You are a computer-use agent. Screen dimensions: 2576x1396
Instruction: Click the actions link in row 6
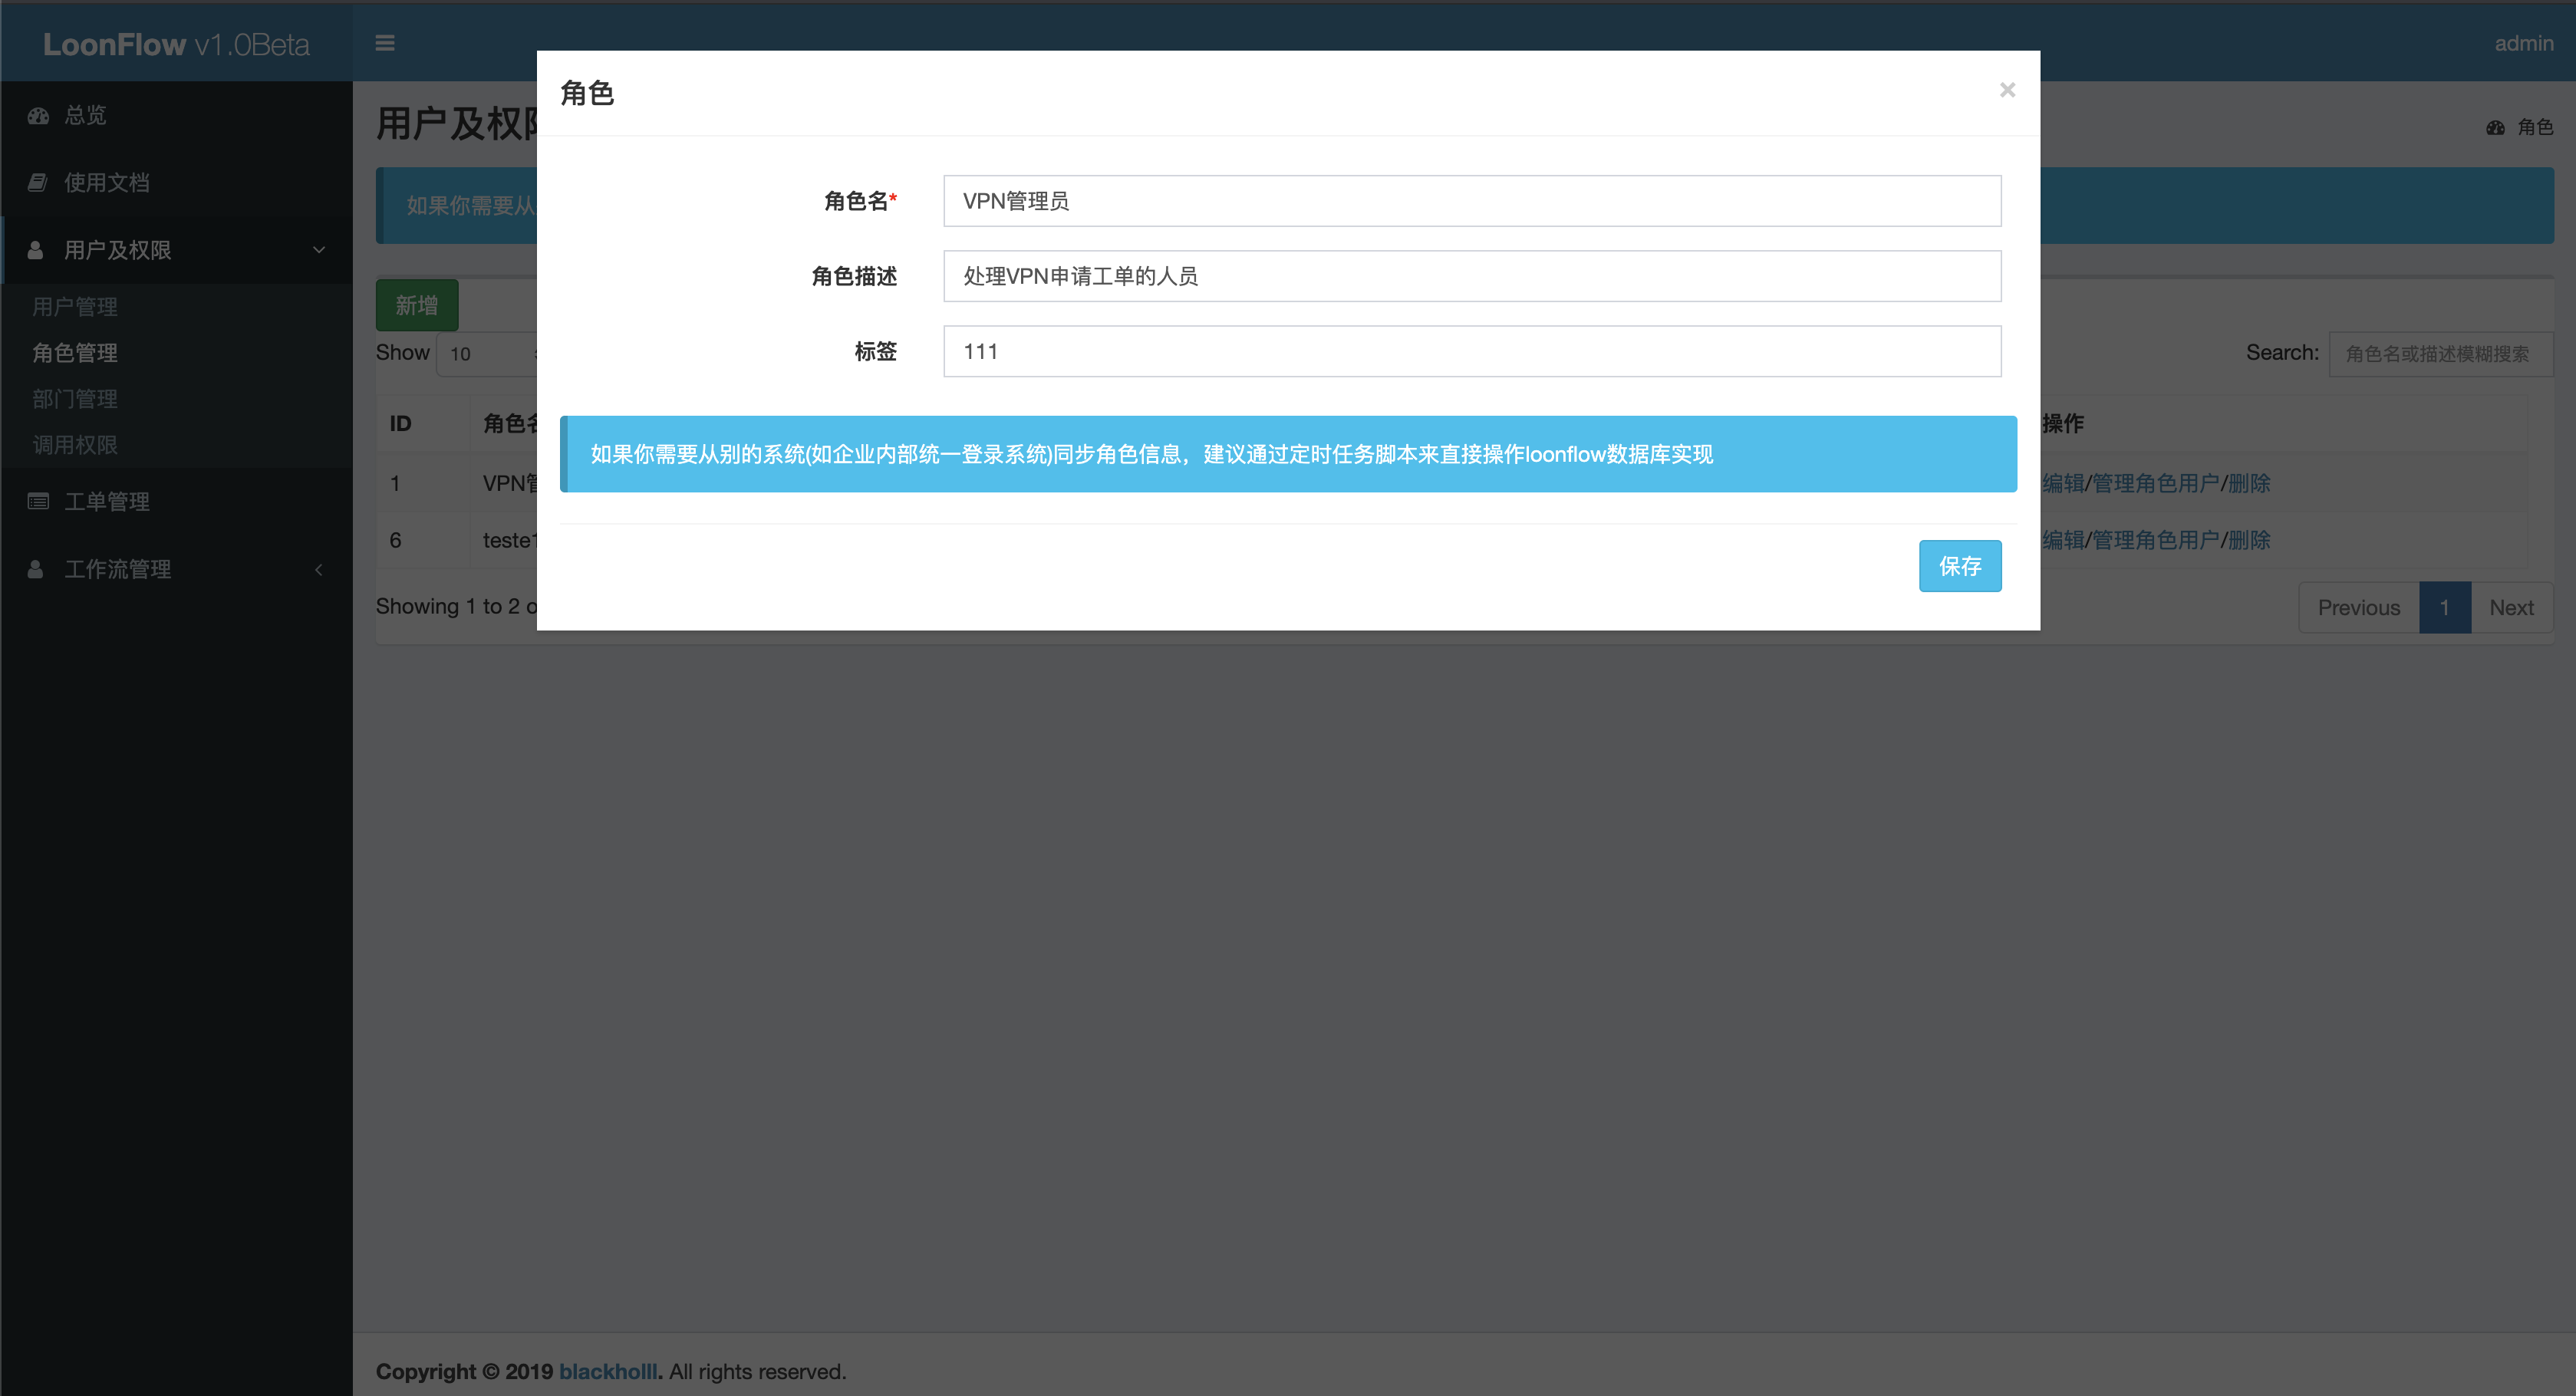coord(2156,540)
